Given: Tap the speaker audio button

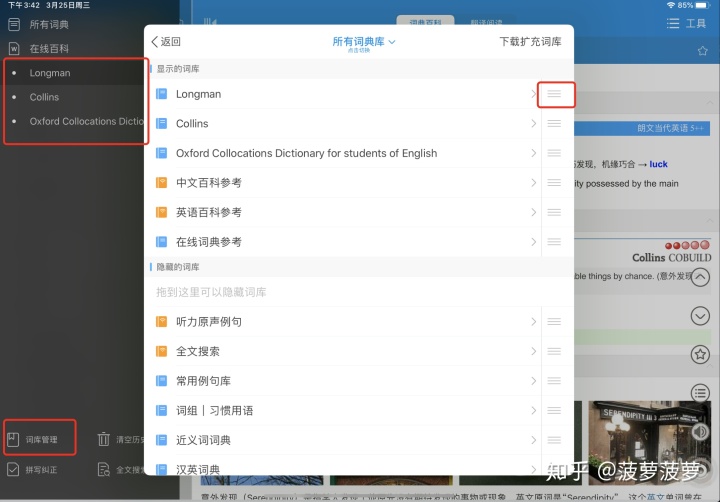Looking at the screenshot, I should tap(700, 432).
